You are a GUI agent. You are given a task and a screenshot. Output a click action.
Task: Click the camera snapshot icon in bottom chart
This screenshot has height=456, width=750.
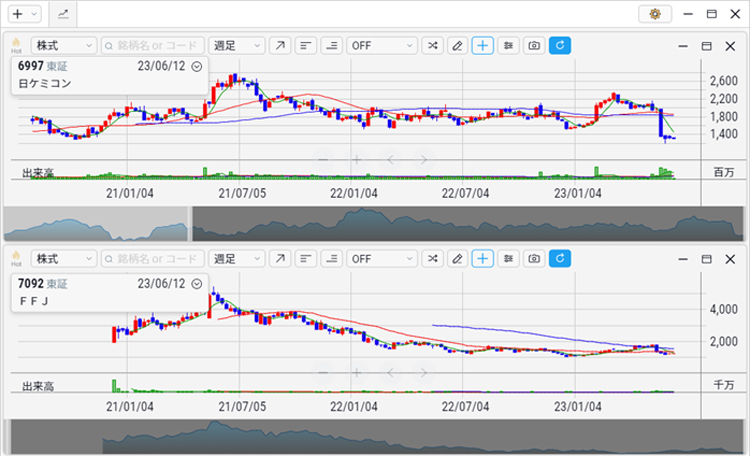point(535,259)
